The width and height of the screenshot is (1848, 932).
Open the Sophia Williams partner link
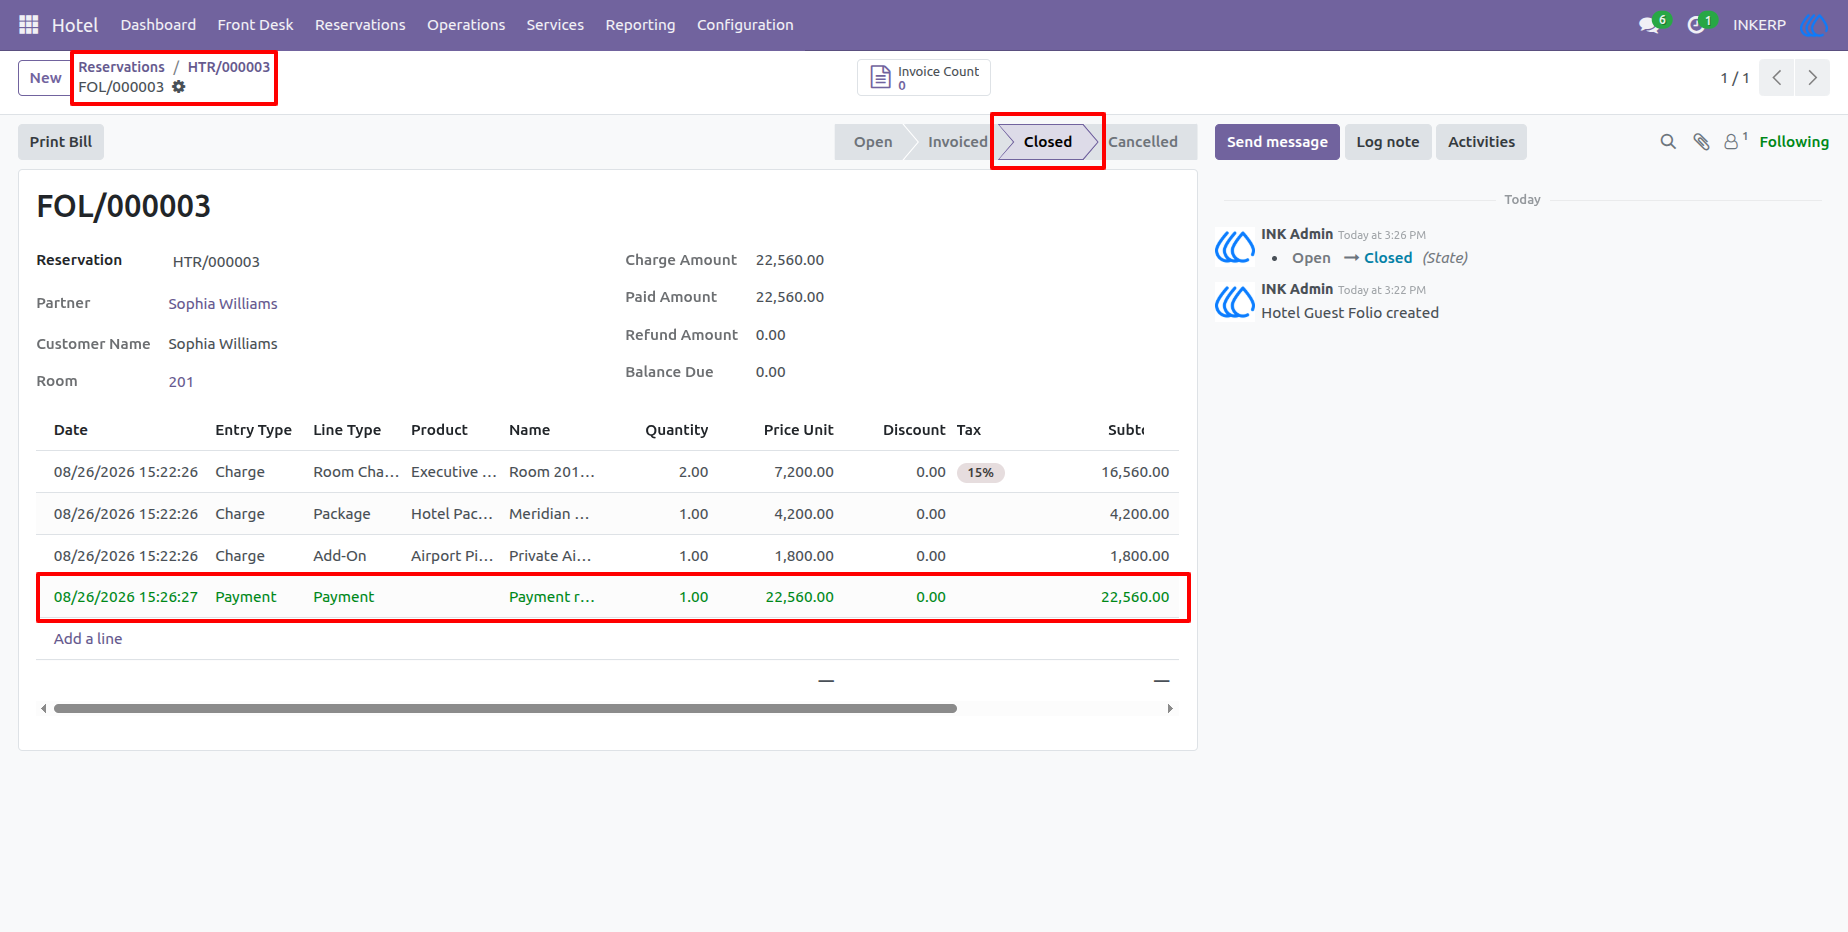[x=223, y=304]
